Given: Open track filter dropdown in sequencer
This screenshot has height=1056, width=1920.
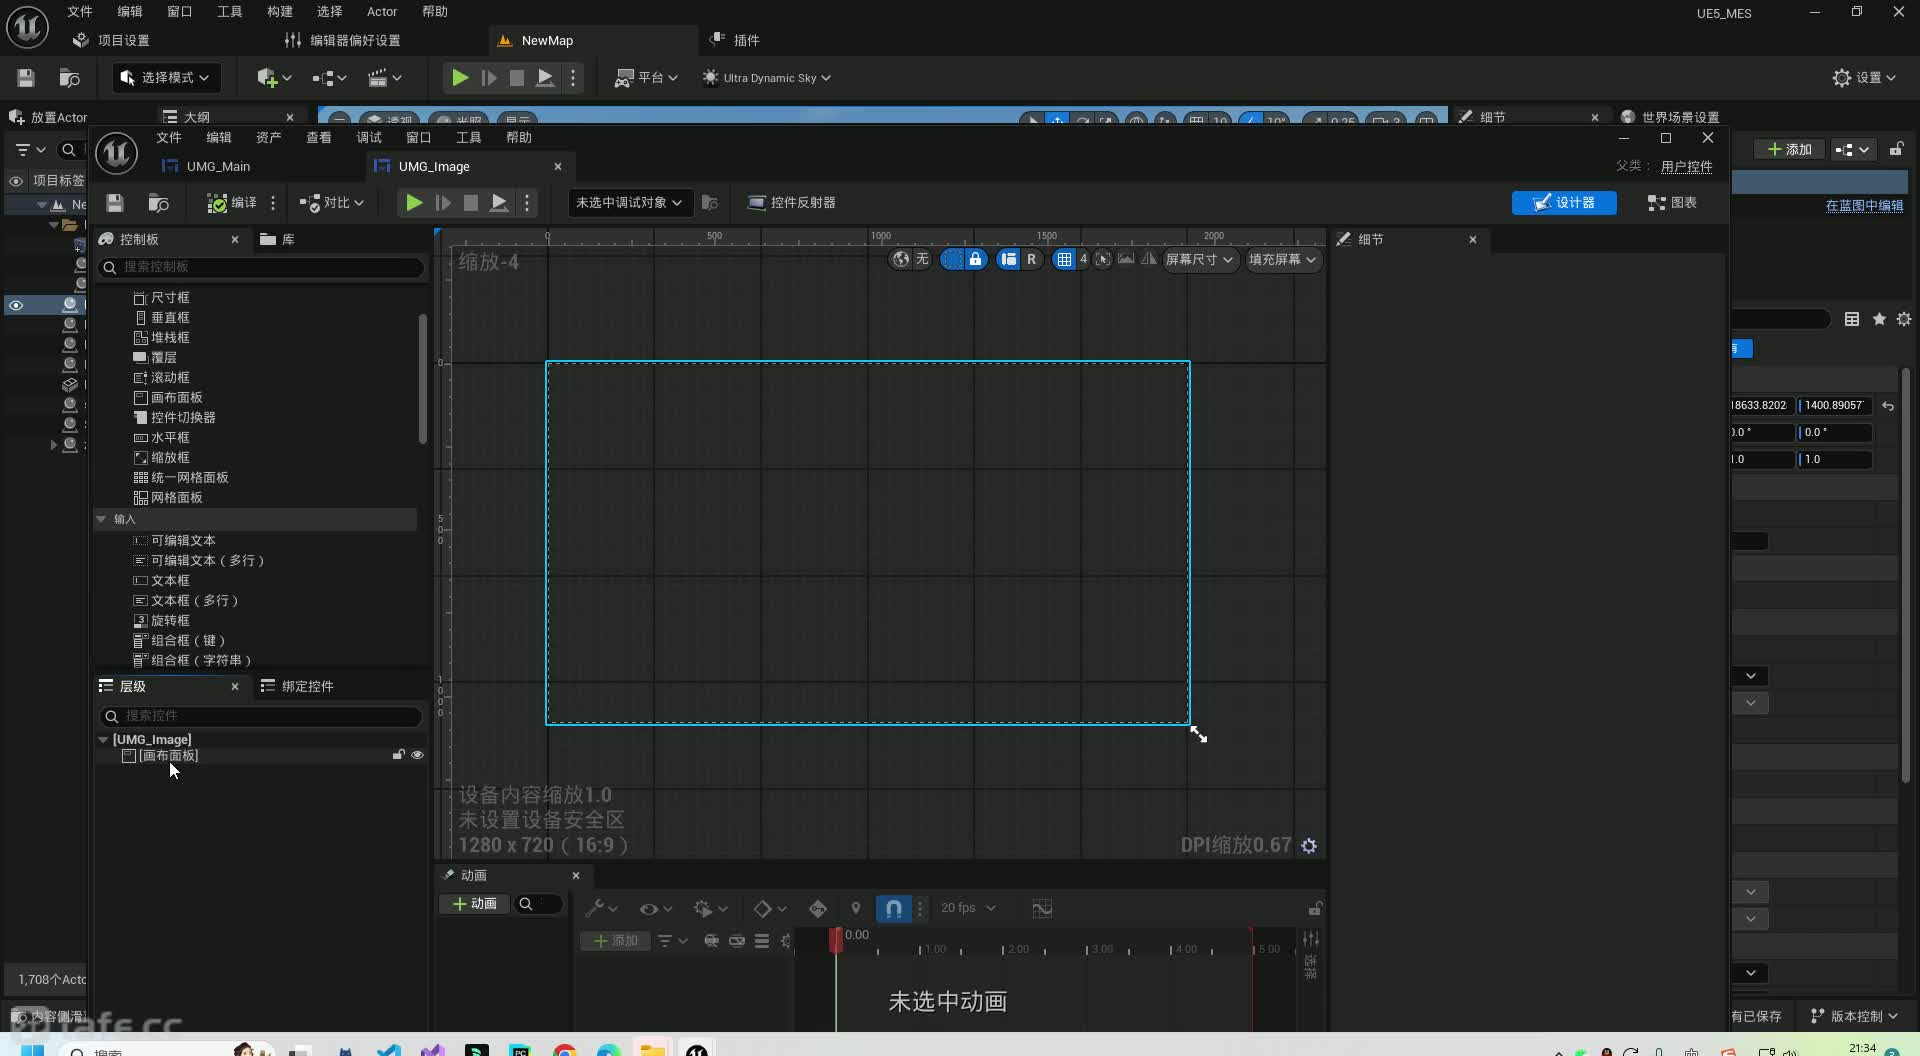Looking at the screenshot, I should pos(672,941).
